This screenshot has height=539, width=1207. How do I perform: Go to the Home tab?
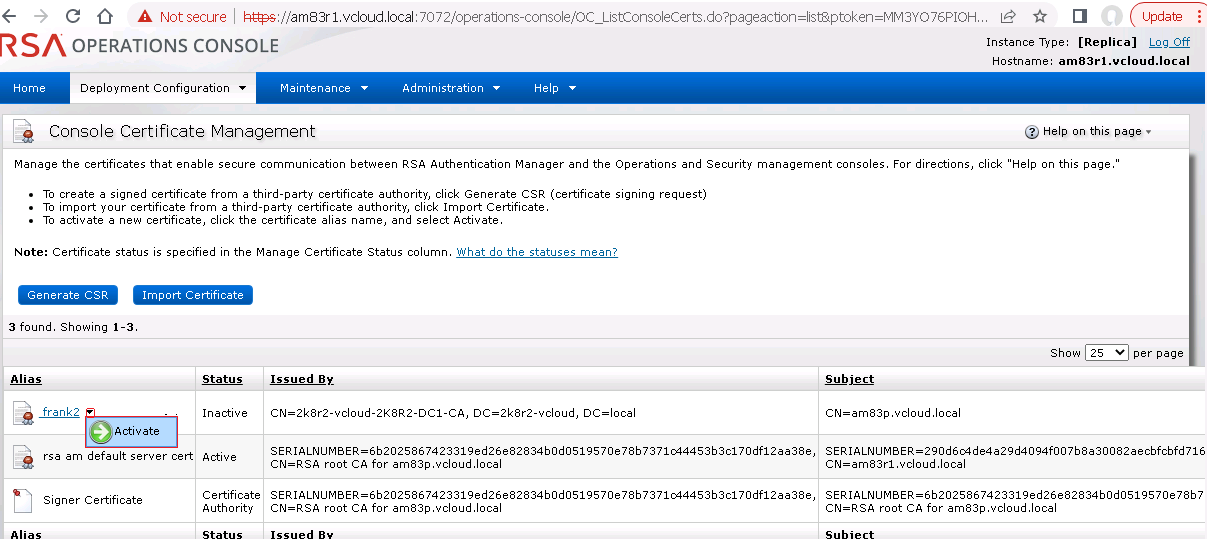29,88
